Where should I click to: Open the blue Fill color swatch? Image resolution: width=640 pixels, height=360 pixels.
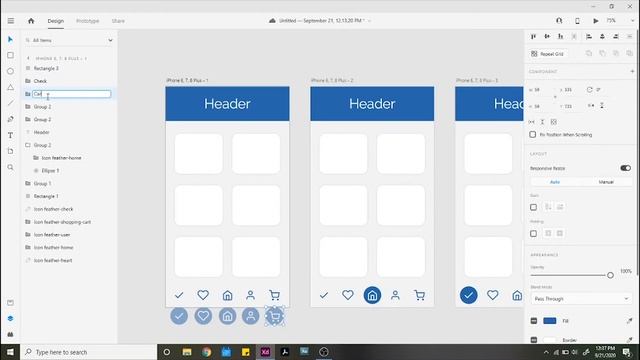[549, 321]
